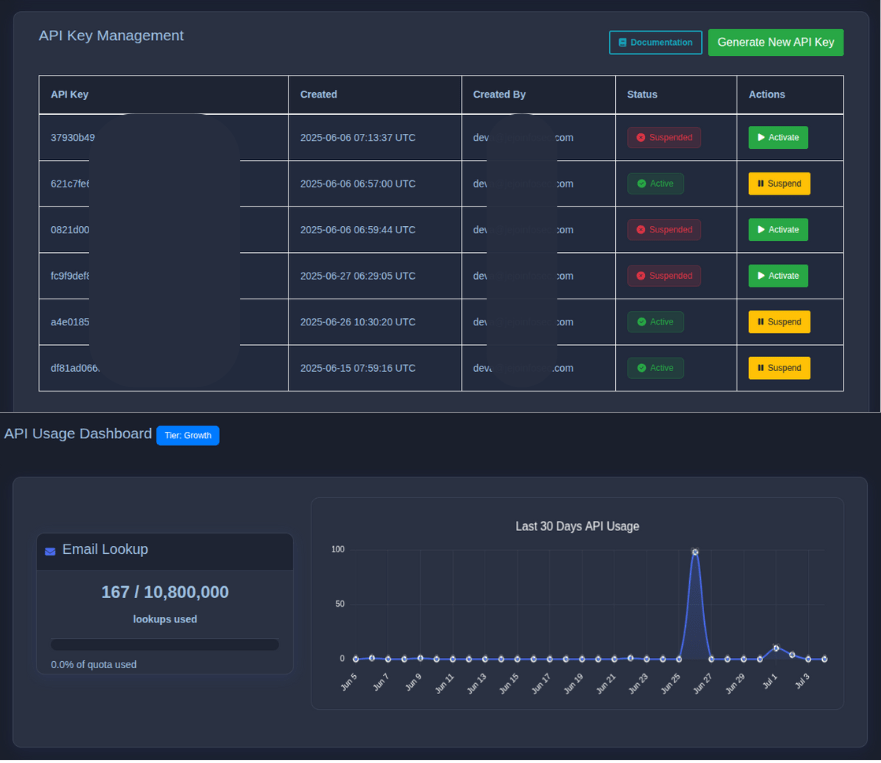The height and width of the screenshot is (763, 881).
Task: Click the Email Lookup quota progress bar
Action: click(165, 645)
